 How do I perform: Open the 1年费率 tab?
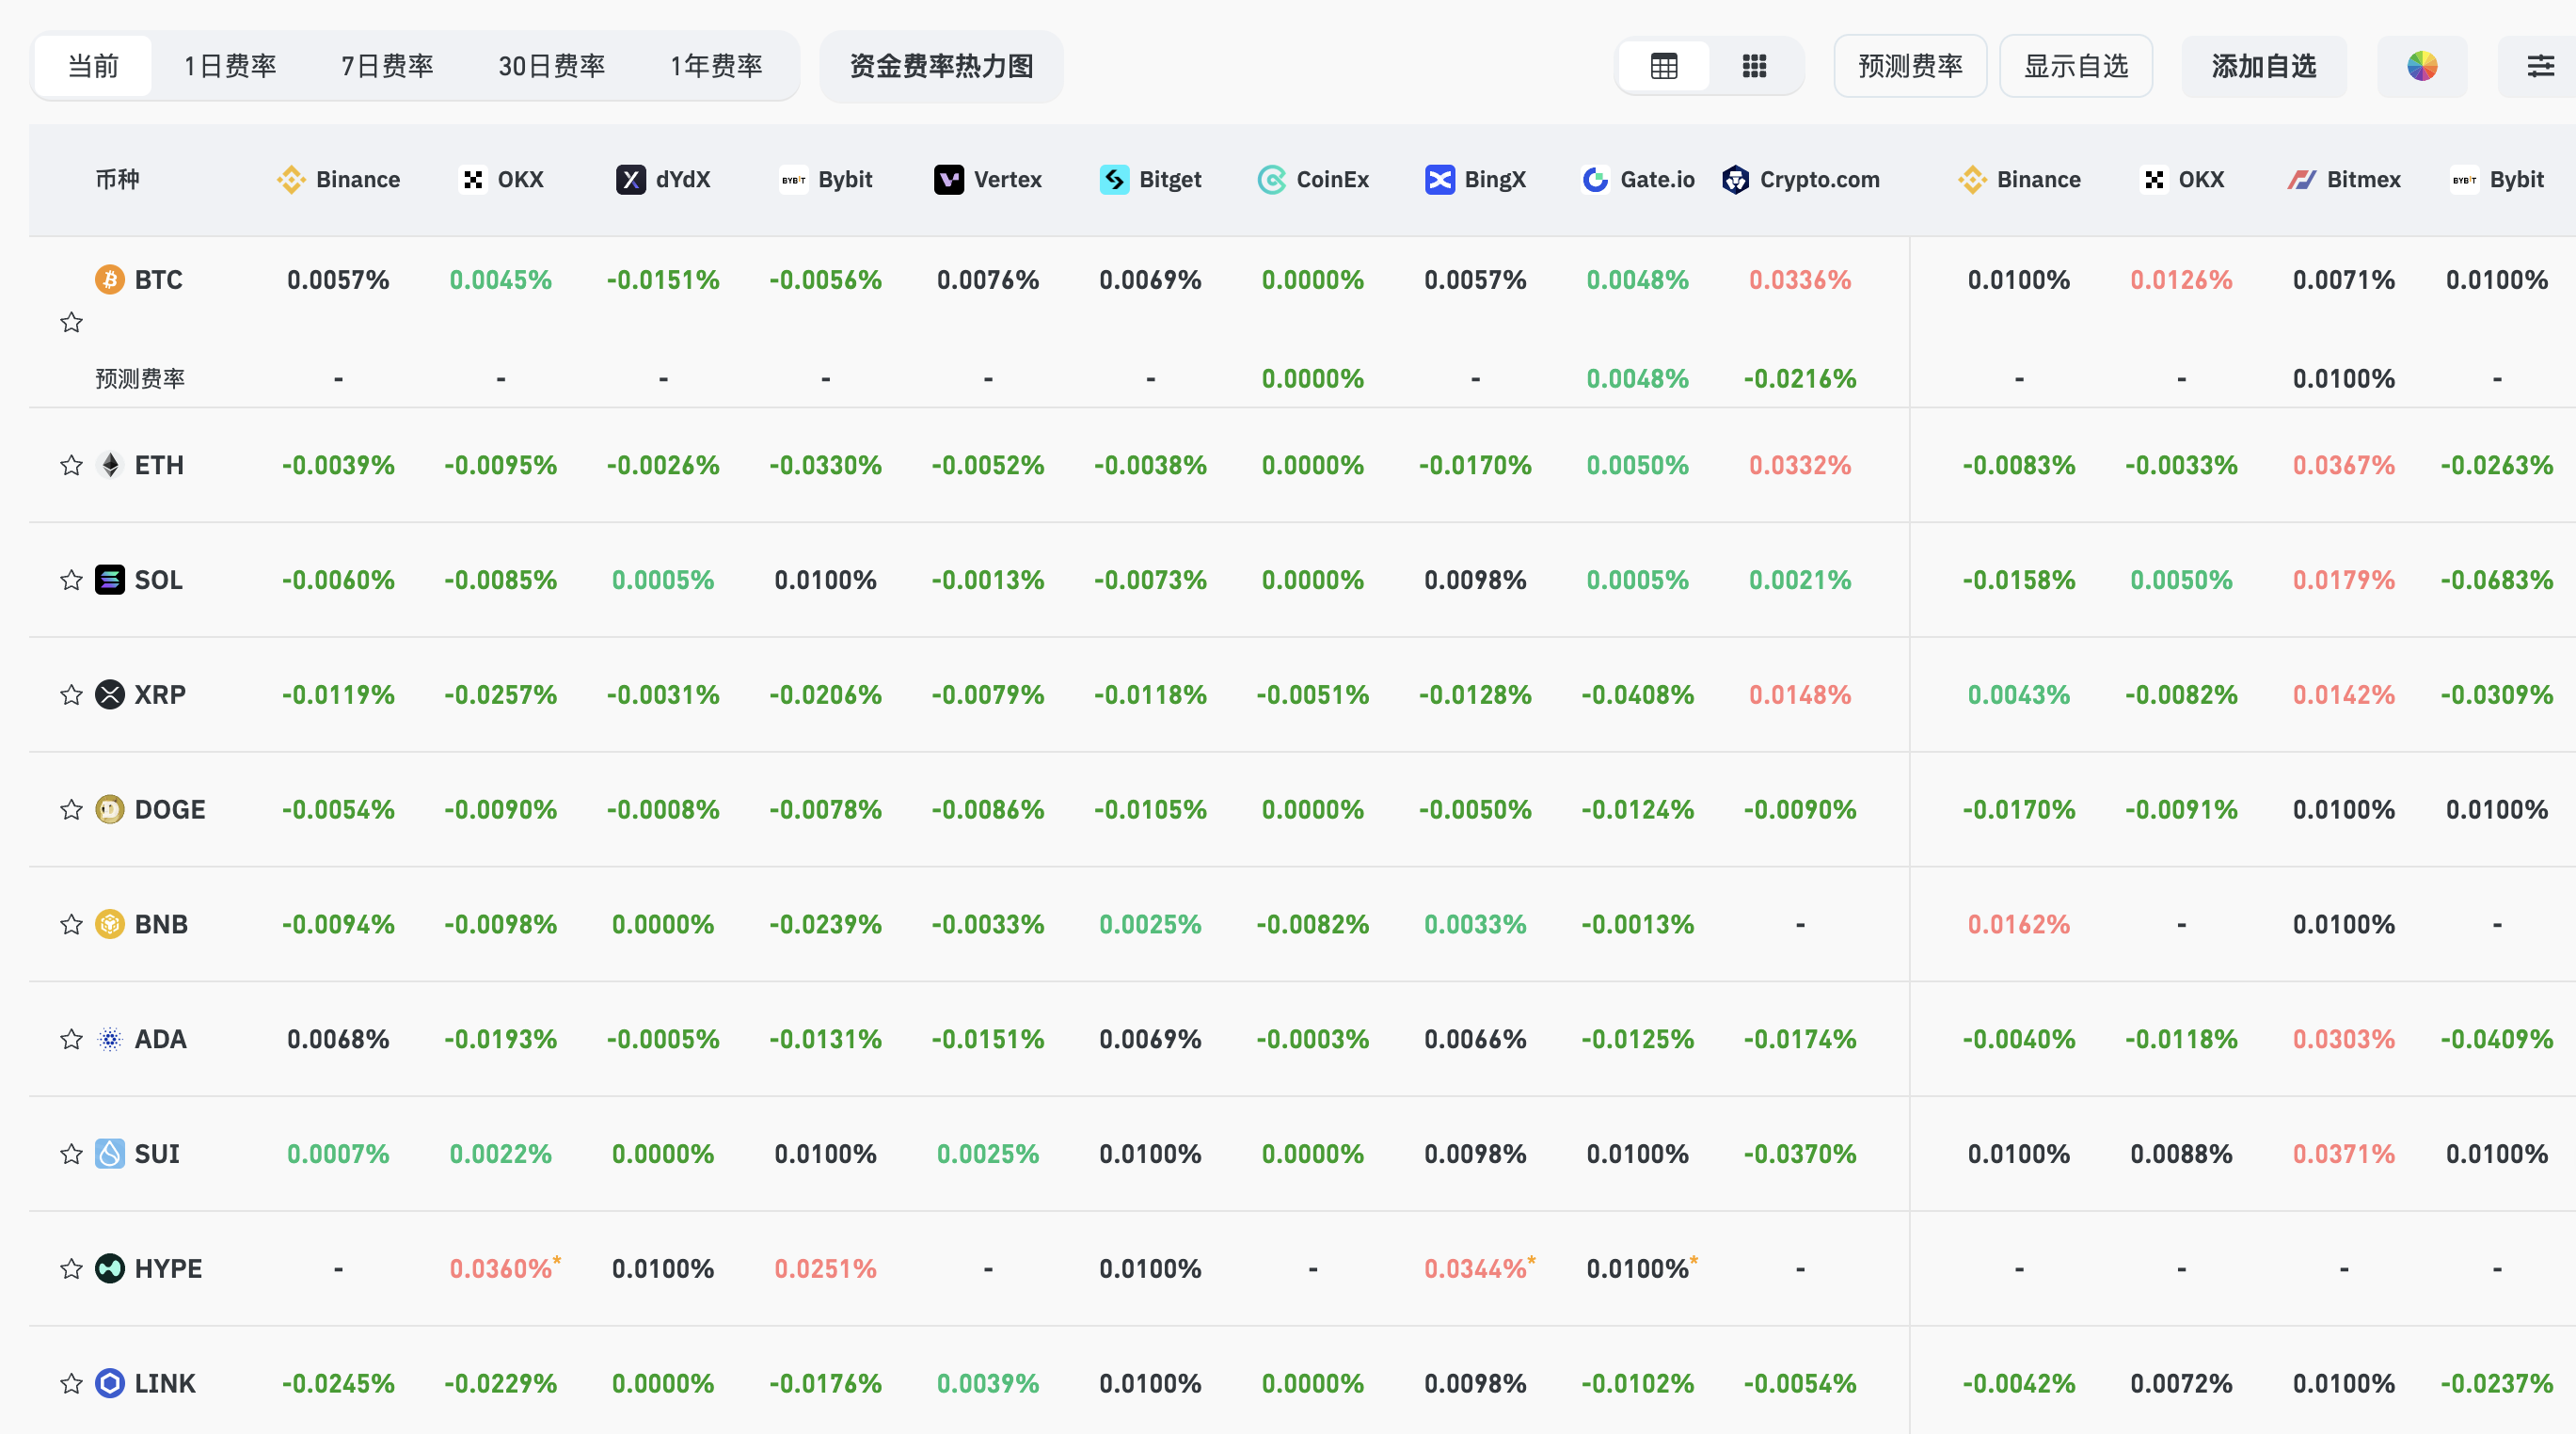click(716, 66)
